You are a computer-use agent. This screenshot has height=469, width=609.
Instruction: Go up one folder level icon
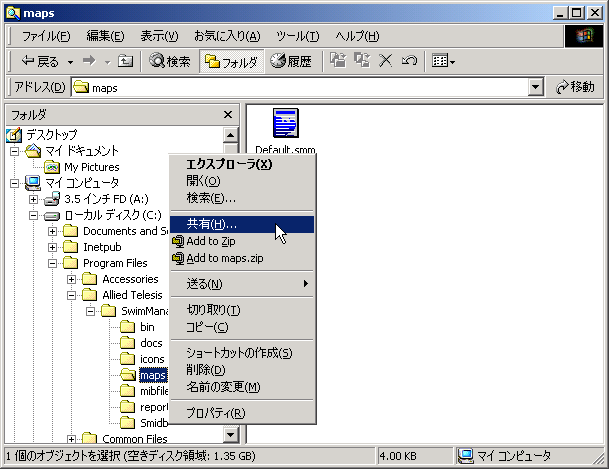125,61
